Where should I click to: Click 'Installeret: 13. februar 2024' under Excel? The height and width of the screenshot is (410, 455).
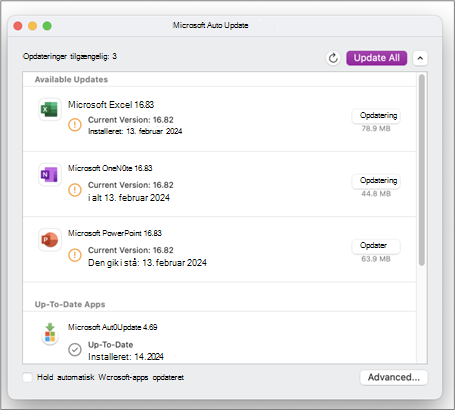[135, 131]
